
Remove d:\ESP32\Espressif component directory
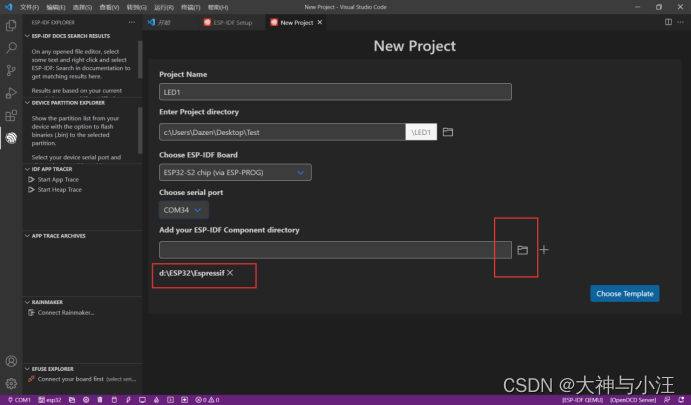tap(230, 273)
